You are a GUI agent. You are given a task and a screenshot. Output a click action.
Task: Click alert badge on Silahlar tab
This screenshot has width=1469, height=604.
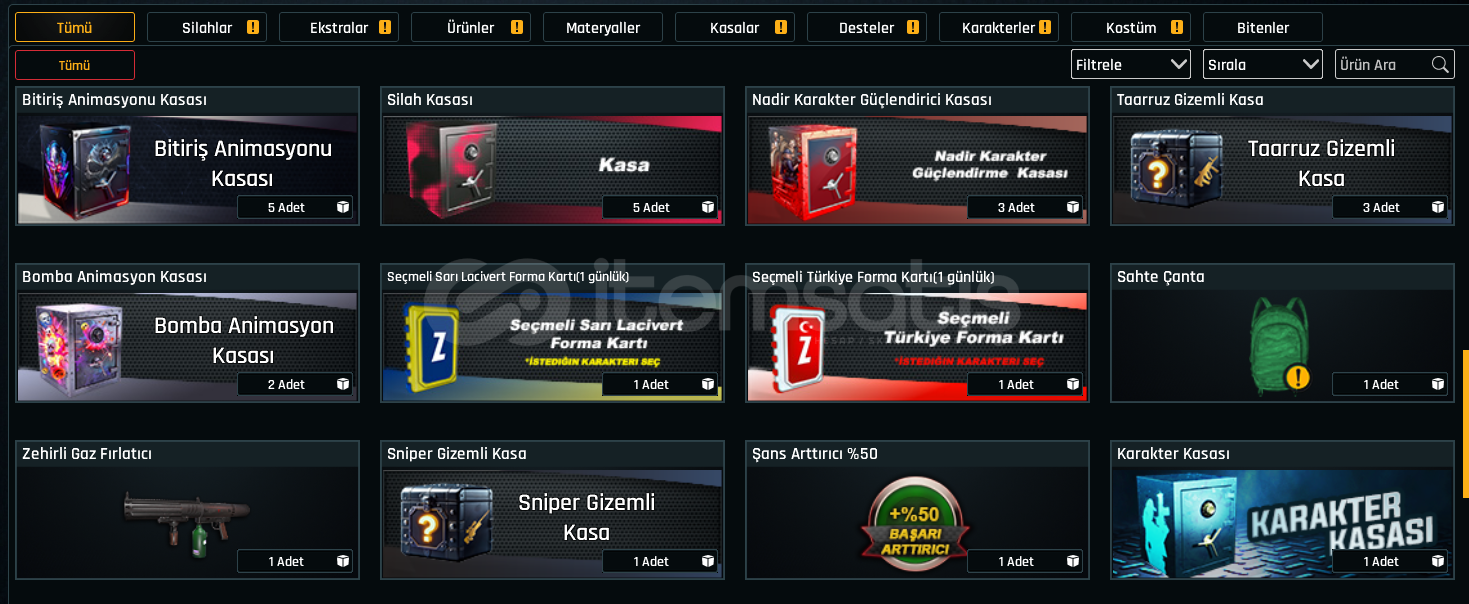[x=253, y=28]
